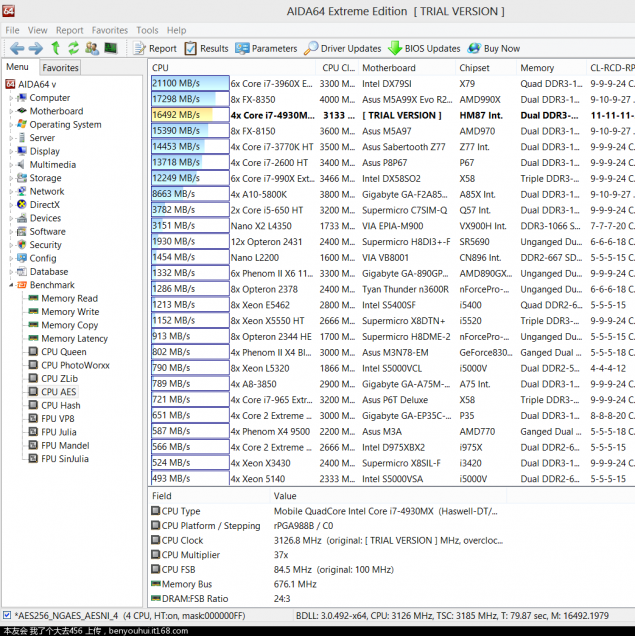The image size is (635, 636).
Task: Click the users icon in toolbar
Action: click(92, 48)
